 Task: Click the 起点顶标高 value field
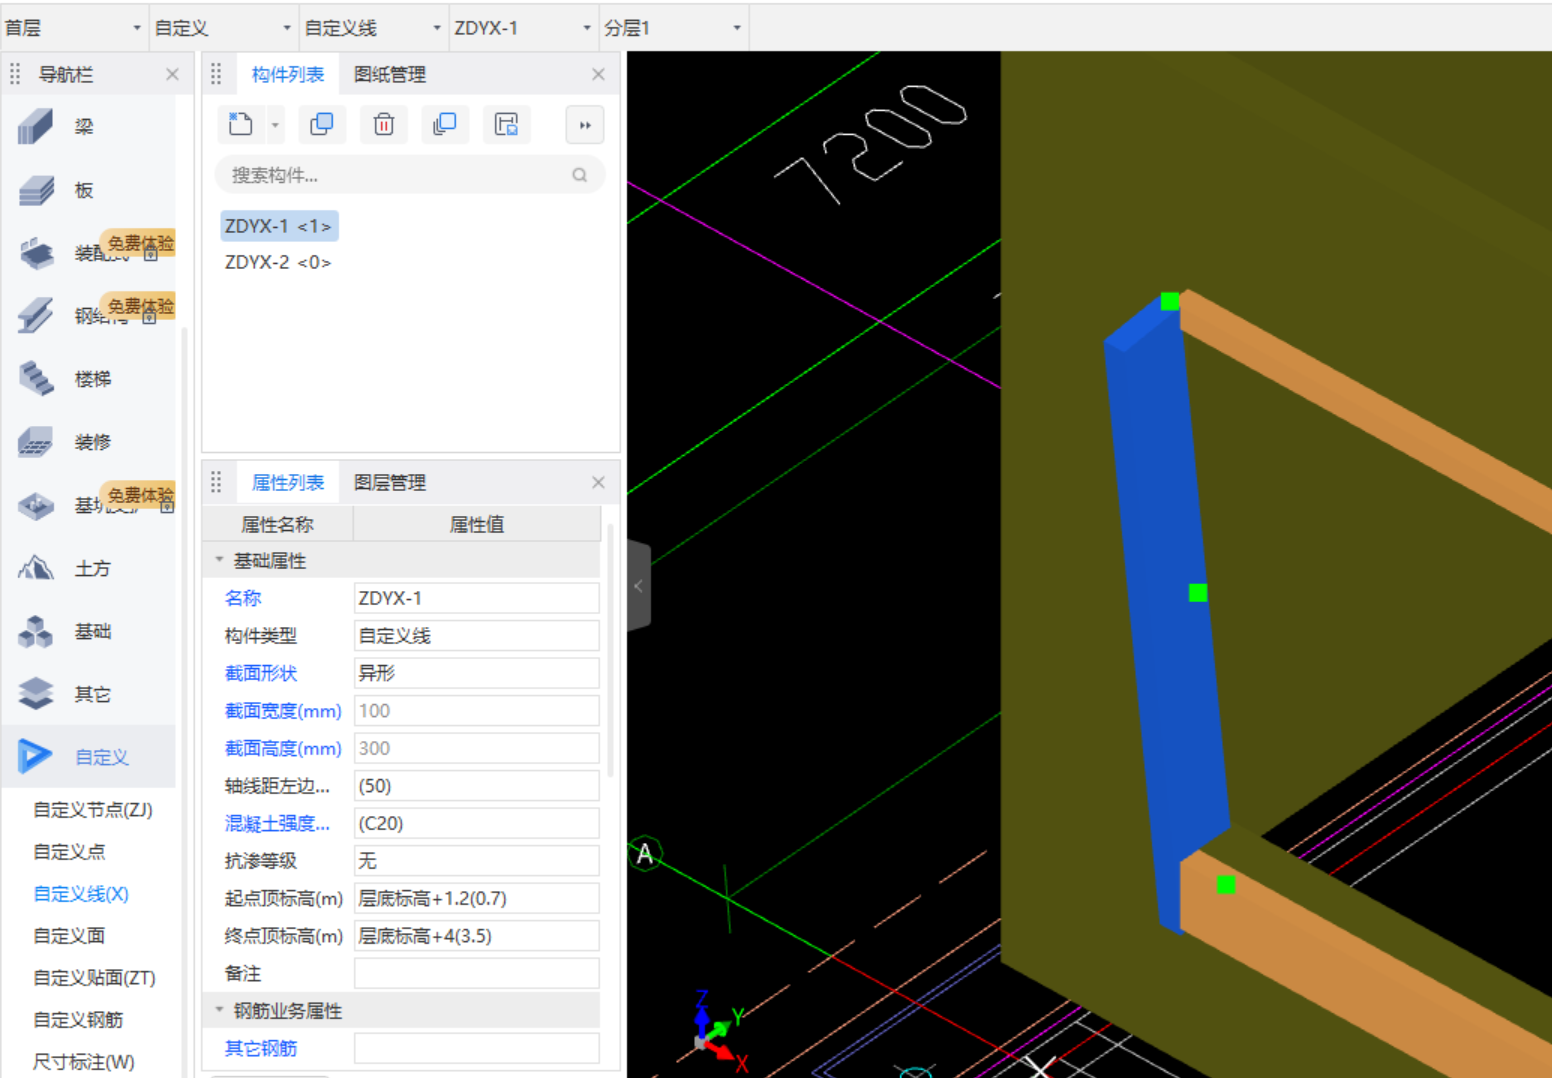(x=477, y=898)
